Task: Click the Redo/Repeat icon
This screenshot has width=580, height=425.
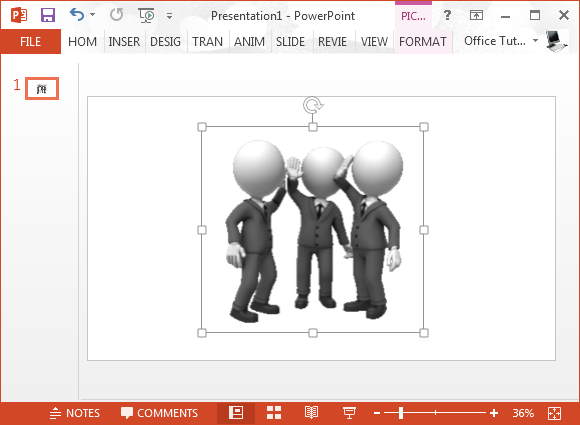Action: pyautogui.click(x=116, y=15)
